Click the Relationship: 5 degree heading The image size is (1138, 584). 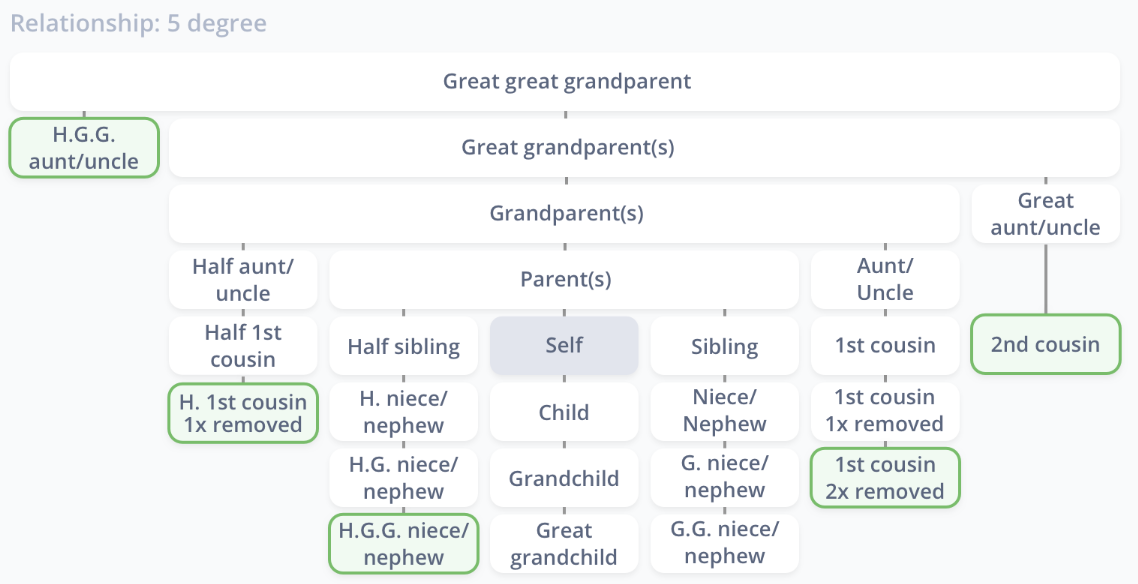pyautogui.click(x=139, y=23)
